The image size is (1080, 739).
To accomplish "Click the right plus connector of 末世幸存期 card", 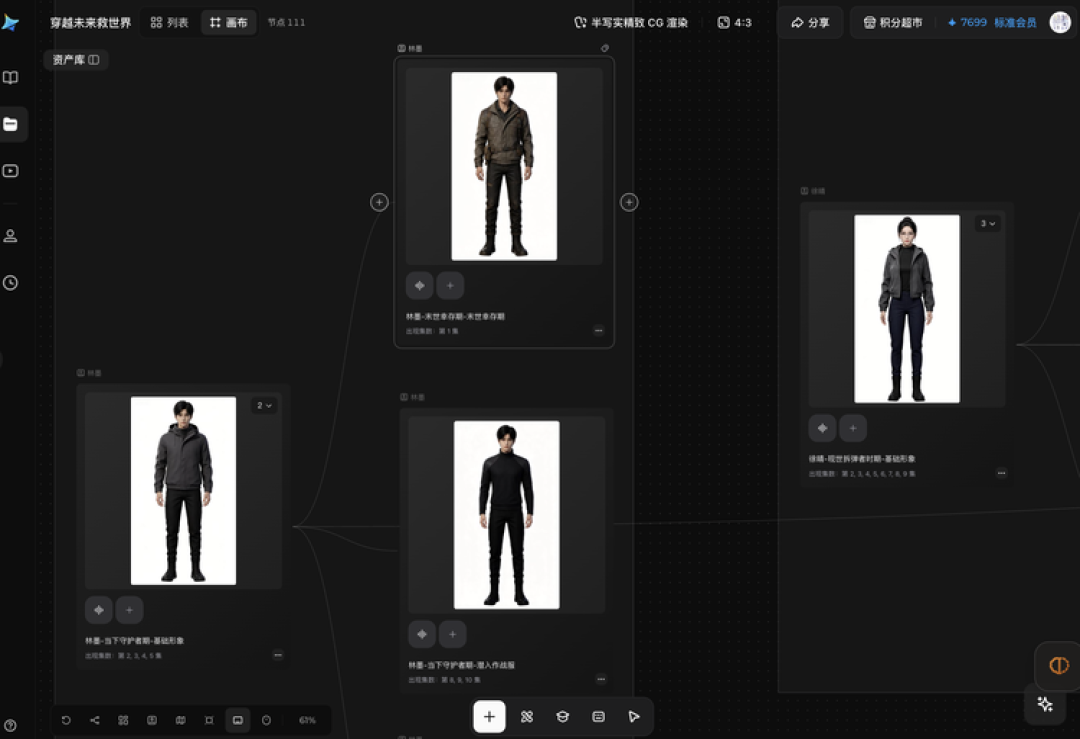I will (629, 202).
